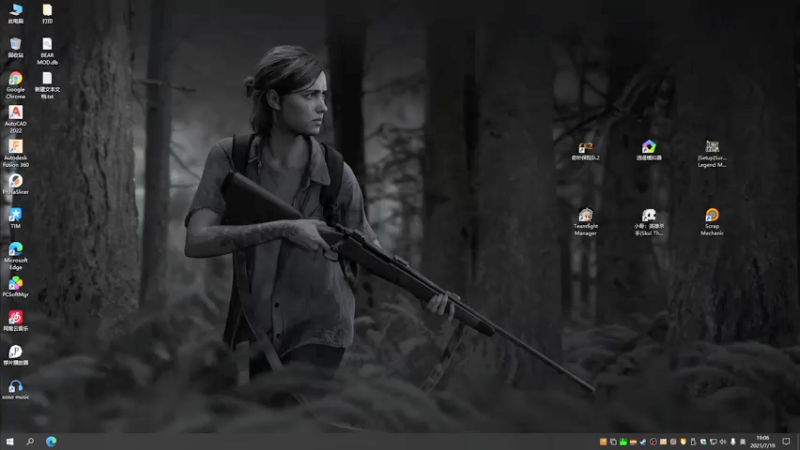The width and height of the screenshot is (800, 450).
Task: Open the volume speaker tray icon
Action: point(723,442)
